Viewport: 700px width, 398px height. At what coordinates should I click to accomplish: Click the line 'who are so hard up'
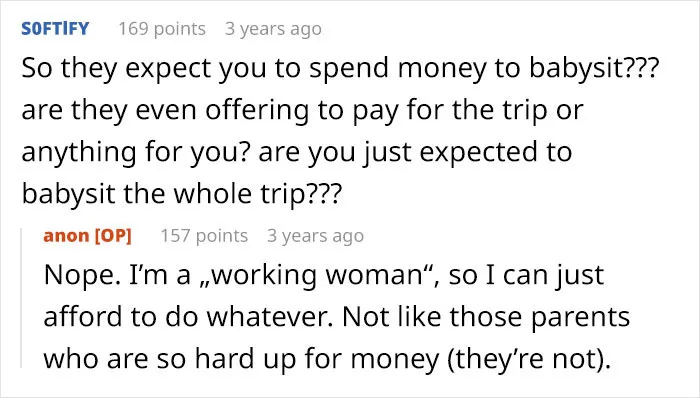(327, 359)
